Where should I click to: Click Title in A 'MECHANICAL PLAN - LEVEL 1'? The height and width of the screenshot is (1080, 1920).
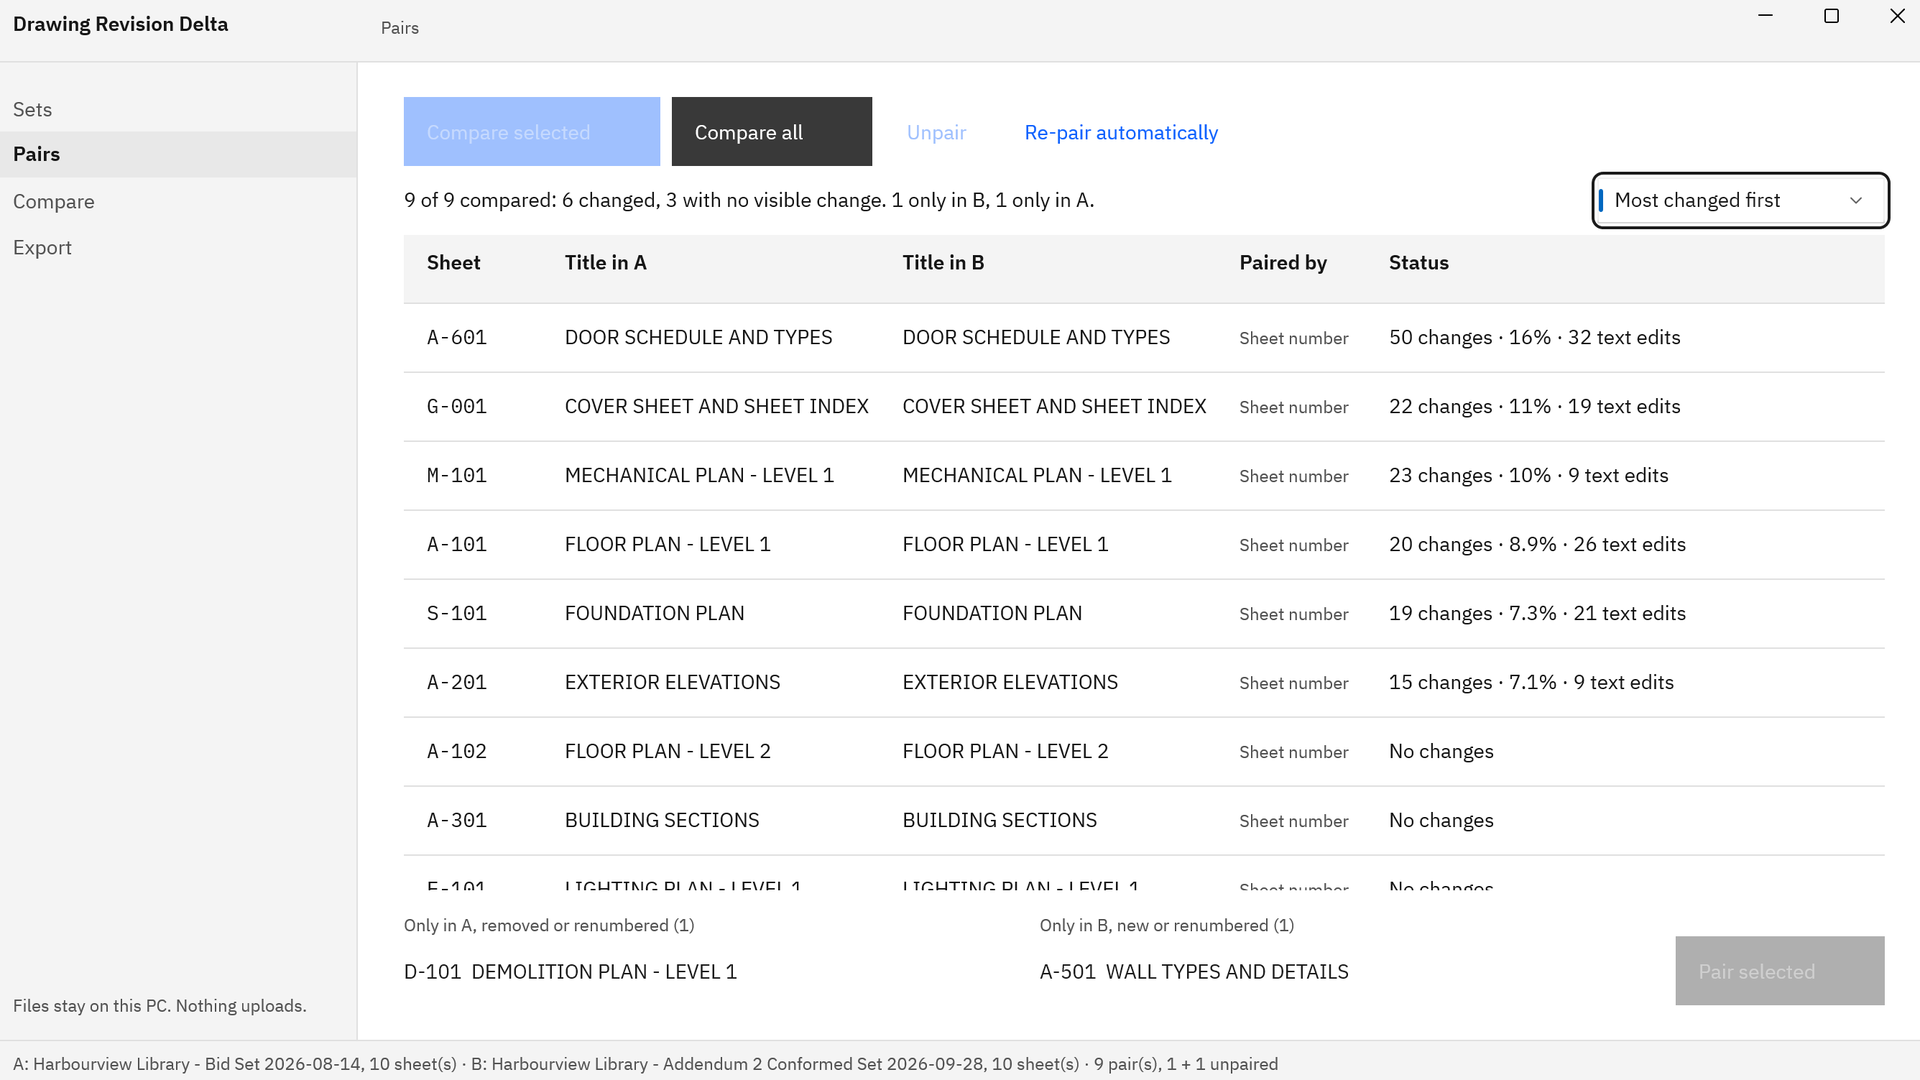(699, 476)
